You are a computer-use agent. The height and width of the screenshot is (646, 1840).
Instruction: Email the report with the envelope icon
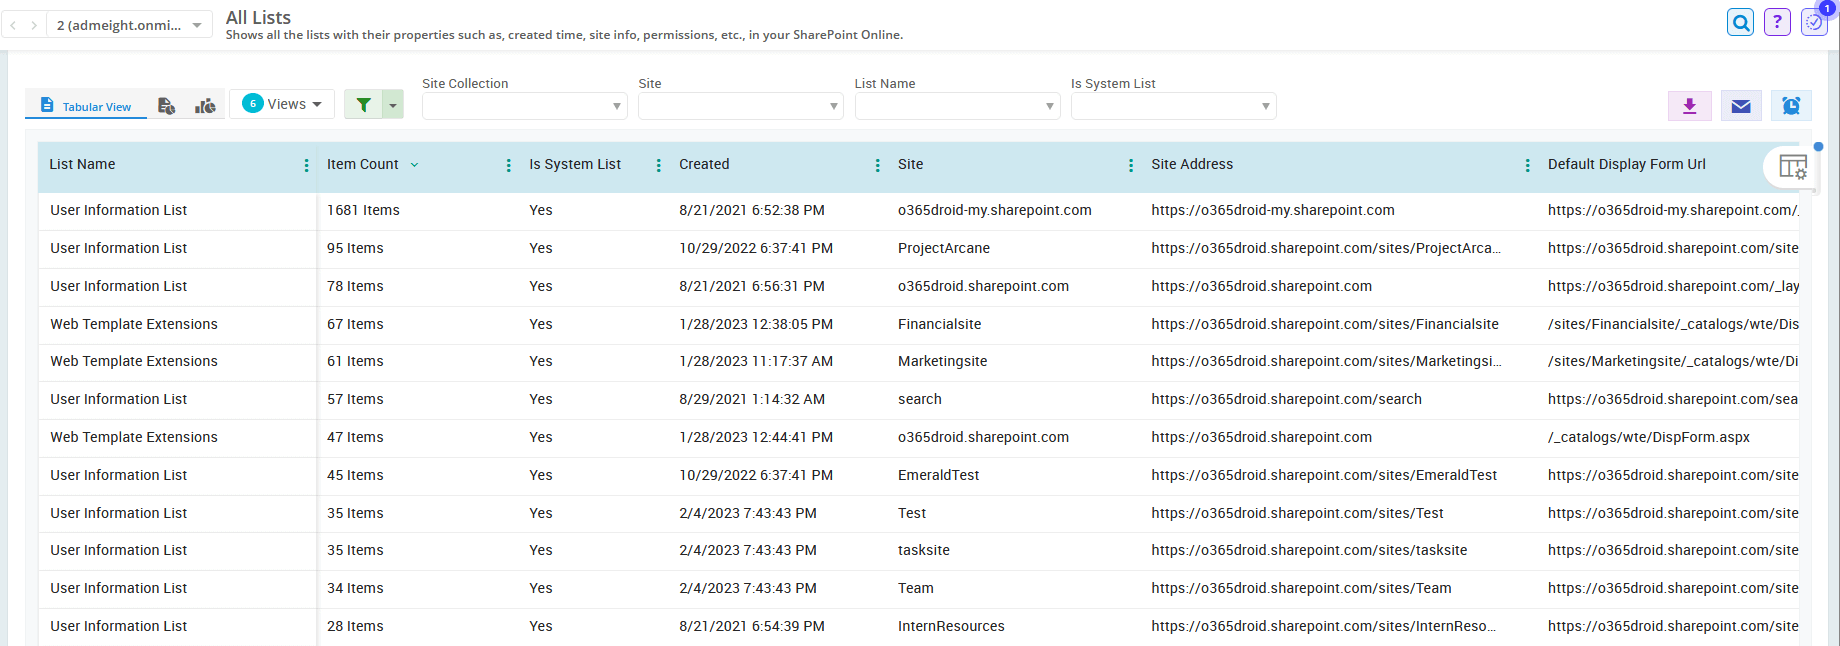point(1741,106)
